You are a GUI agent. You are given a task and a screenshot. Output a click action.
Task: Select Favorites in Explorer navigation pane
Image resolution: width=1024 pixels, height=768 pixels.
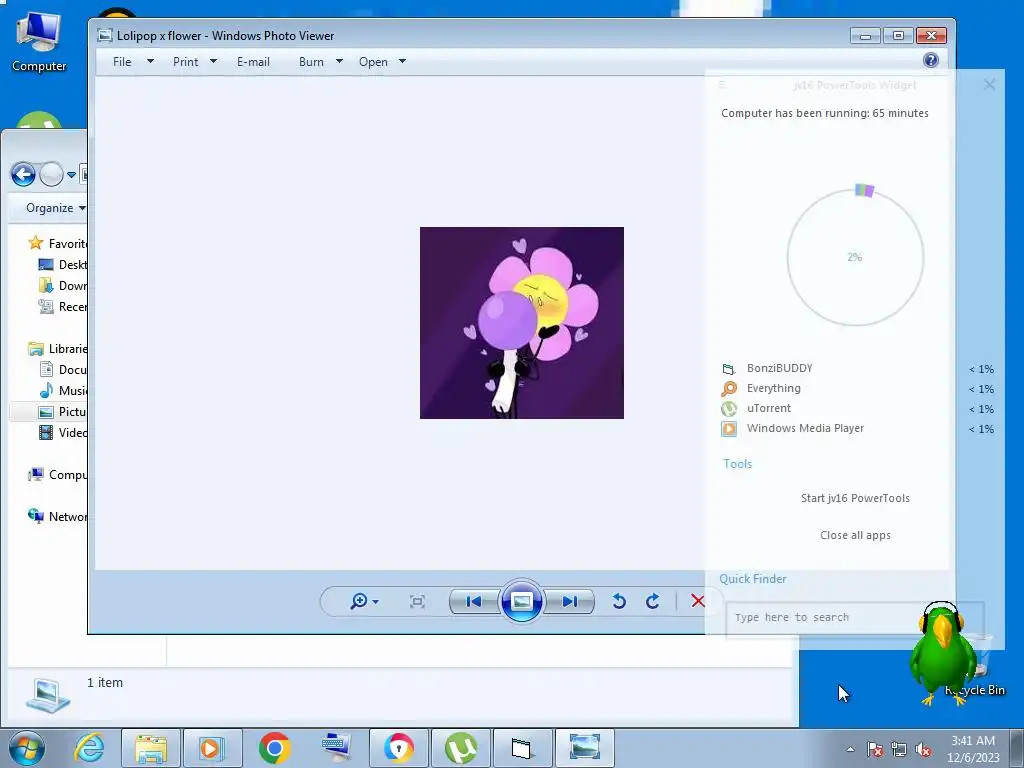pyautogui.click(x=57, y=244)
